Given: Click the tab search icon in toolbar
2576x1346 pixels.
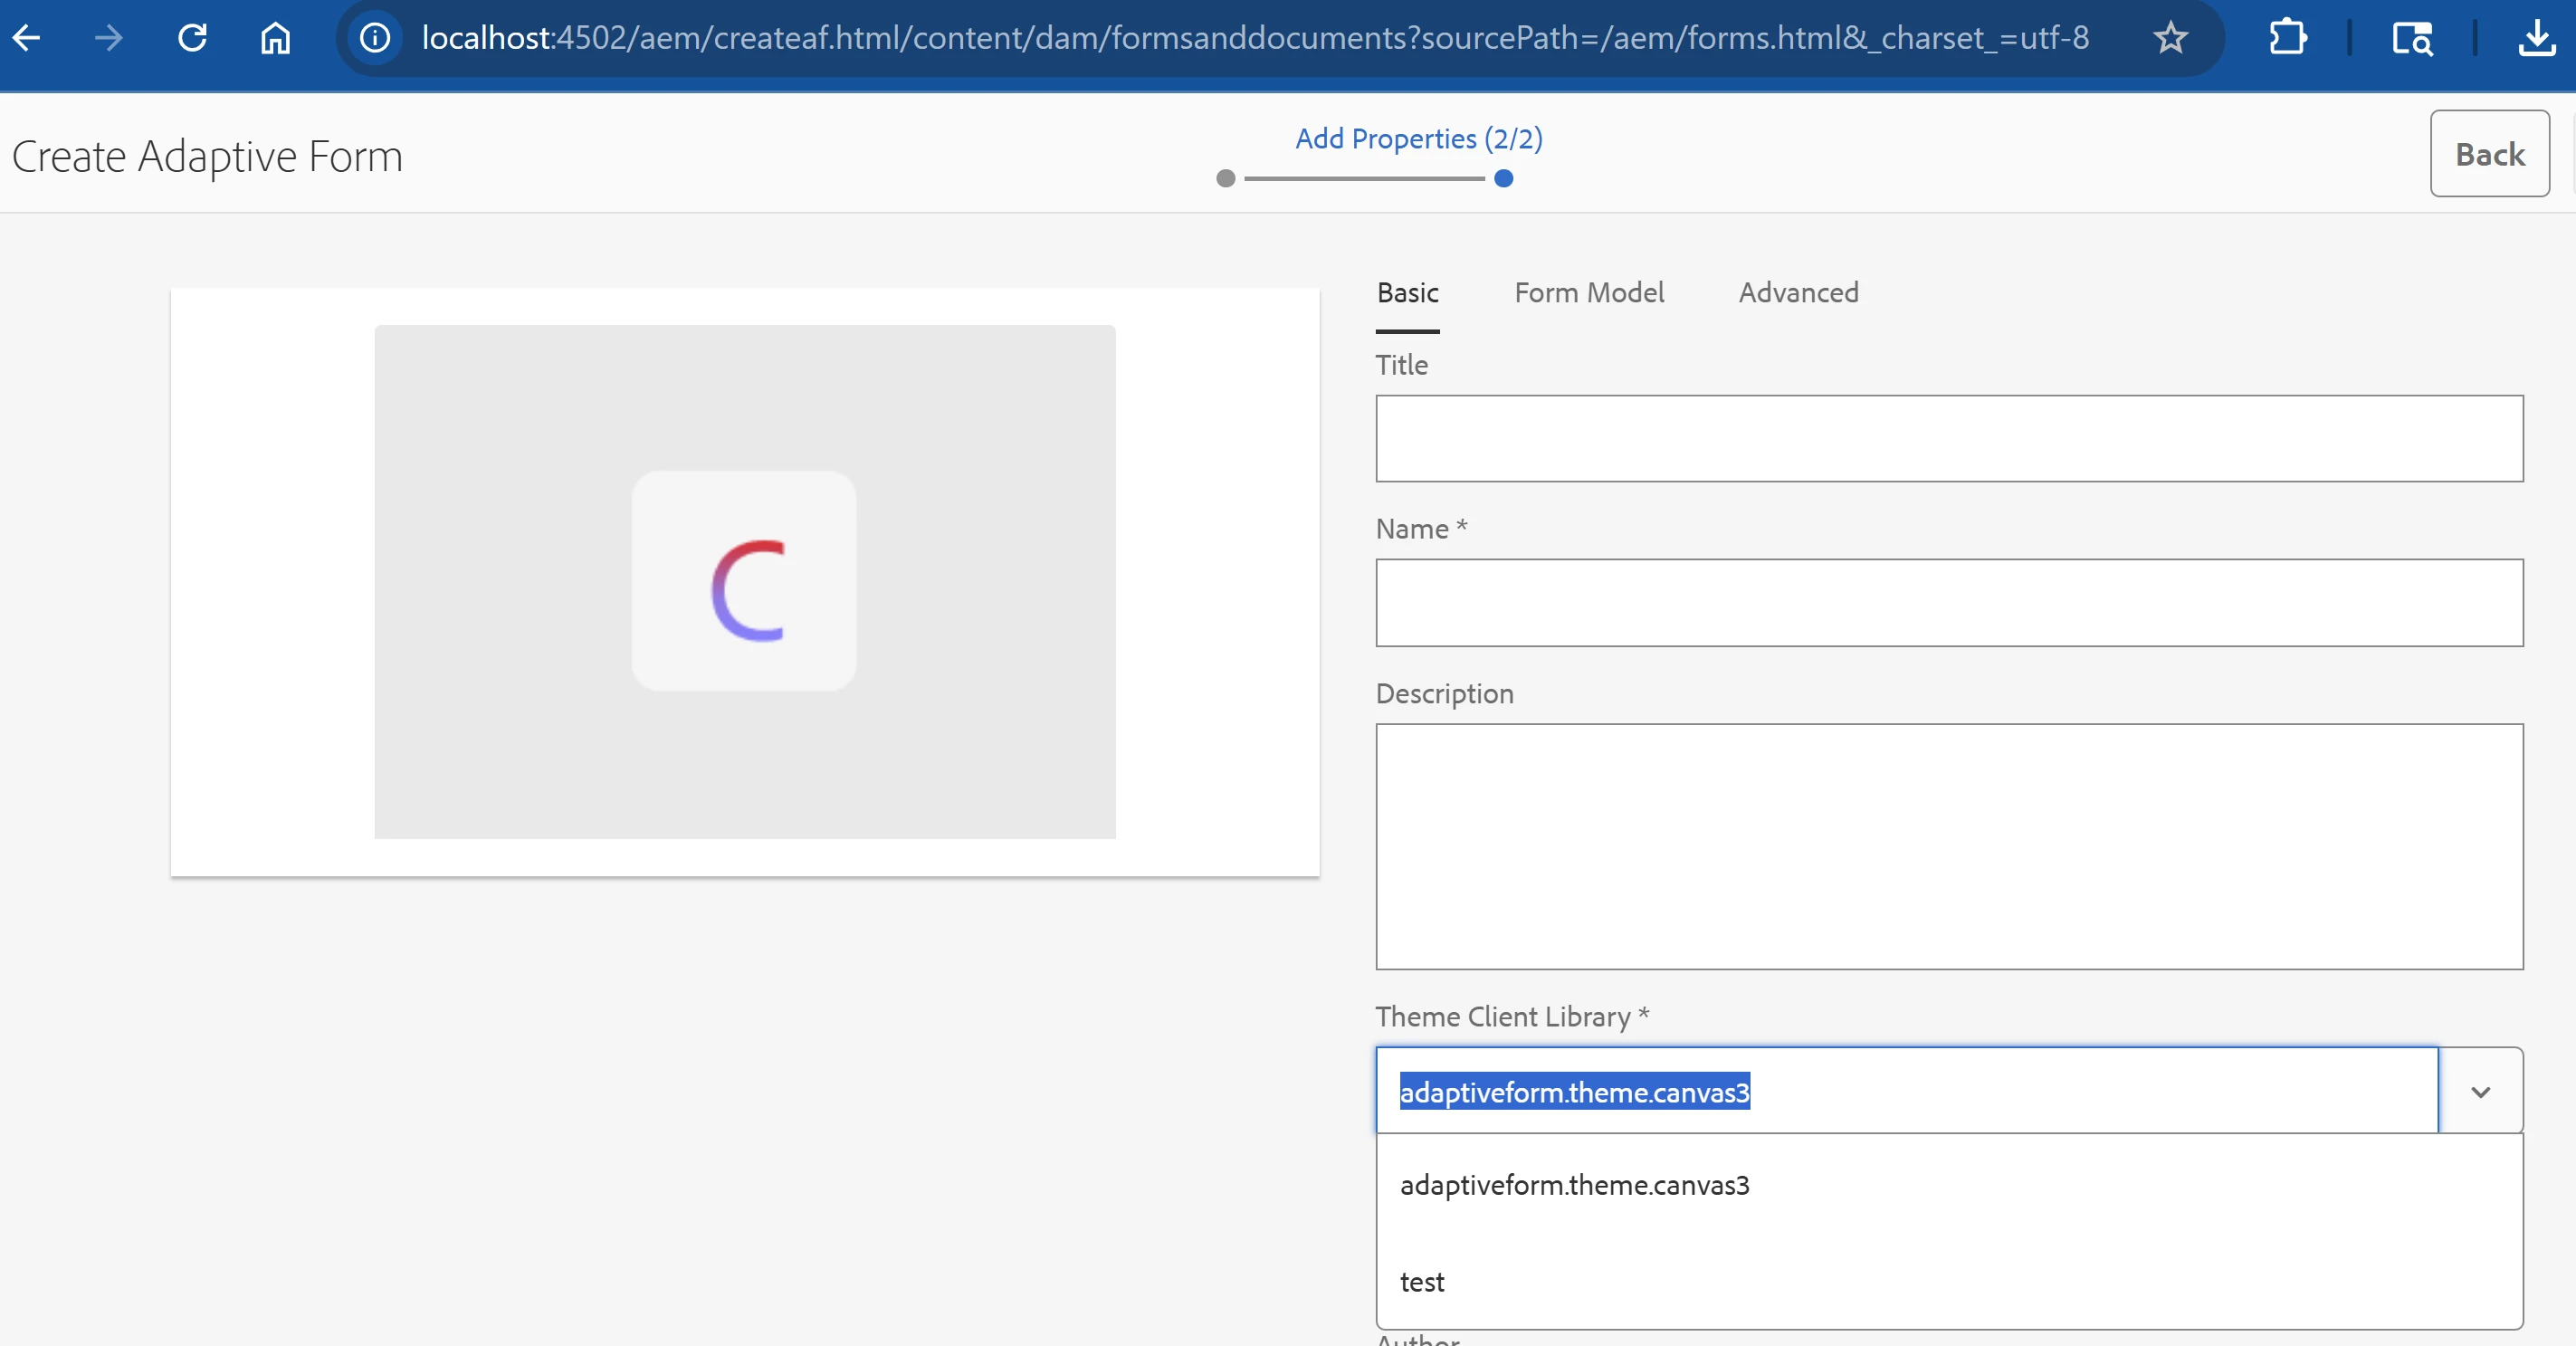Looking at the screenshot, I should [x=2411, y=38].
